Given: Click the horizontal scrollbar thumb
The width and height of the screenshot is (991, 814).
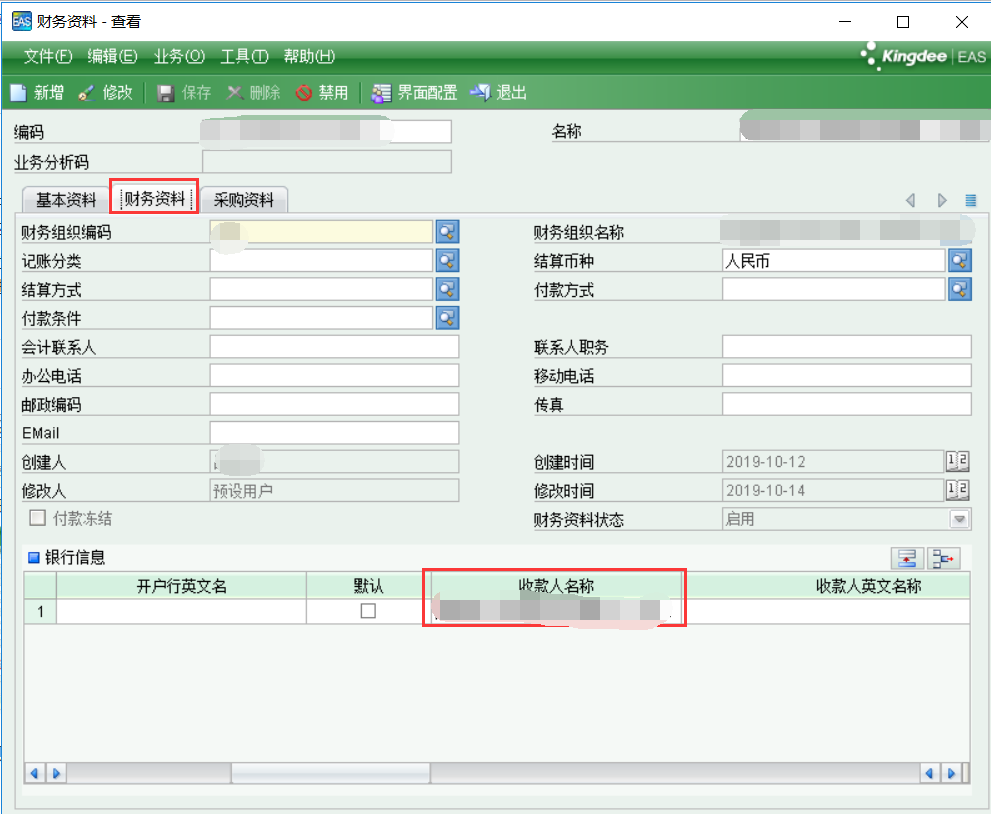Looking at the screenshot, I should coord(331,773).
